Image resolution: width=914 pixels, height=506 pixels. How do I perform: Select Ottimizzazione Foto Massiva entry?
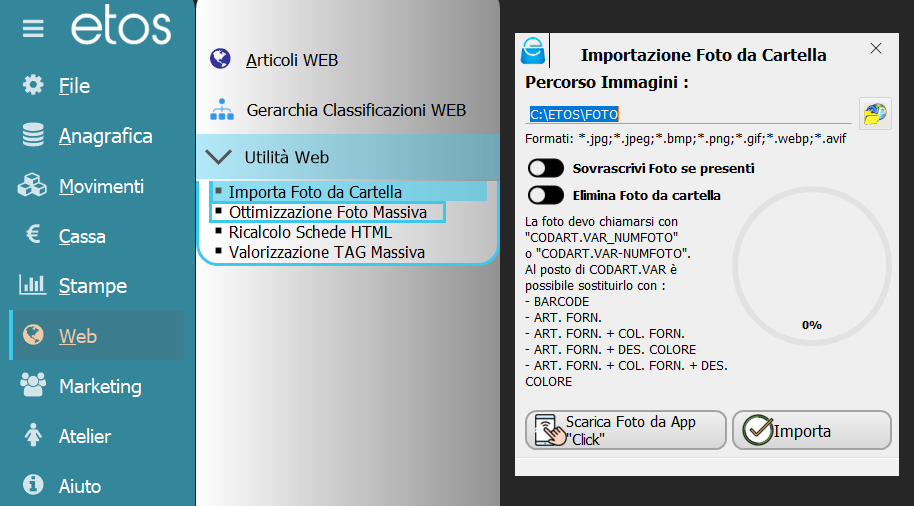(x=328, y=212)
